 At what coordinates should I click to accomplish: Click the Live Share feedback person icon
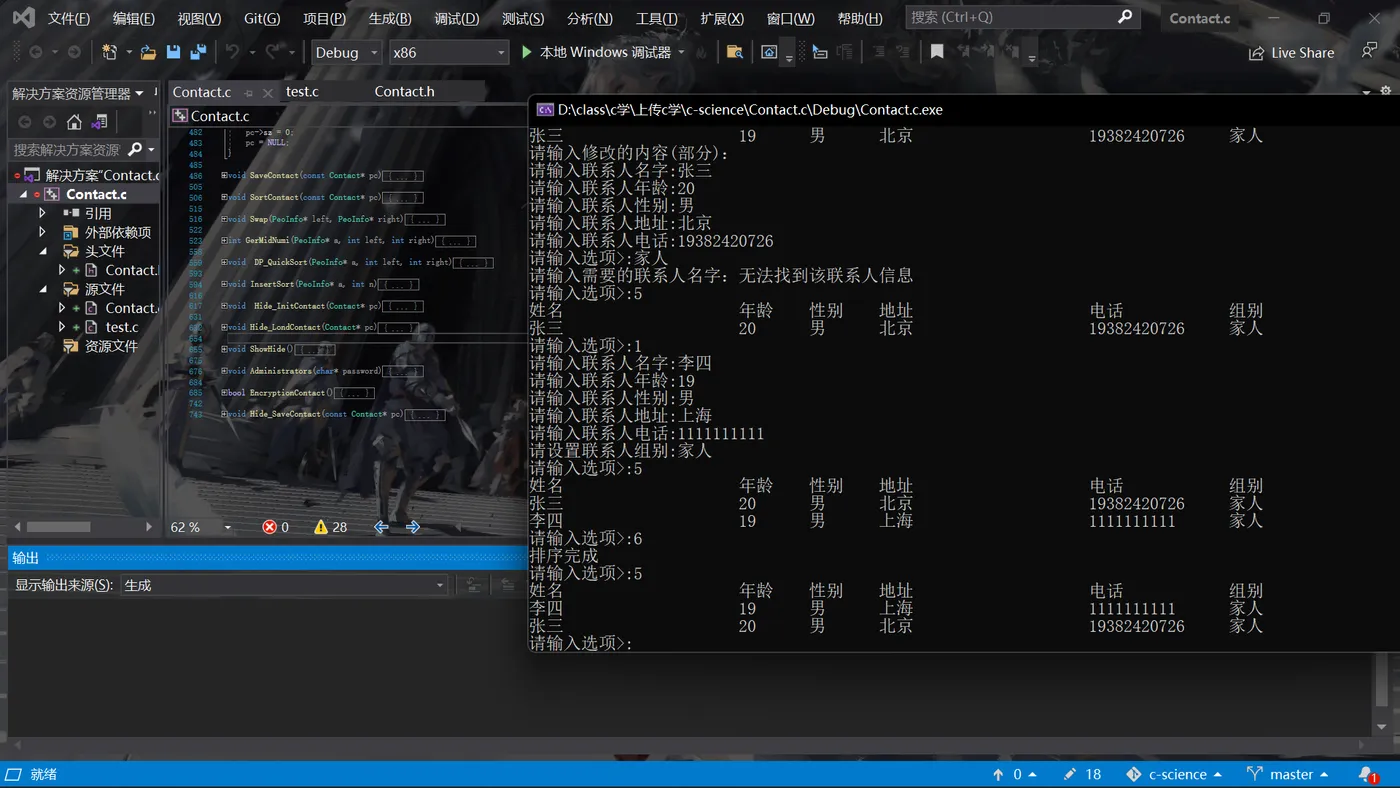coord(1369,51)
